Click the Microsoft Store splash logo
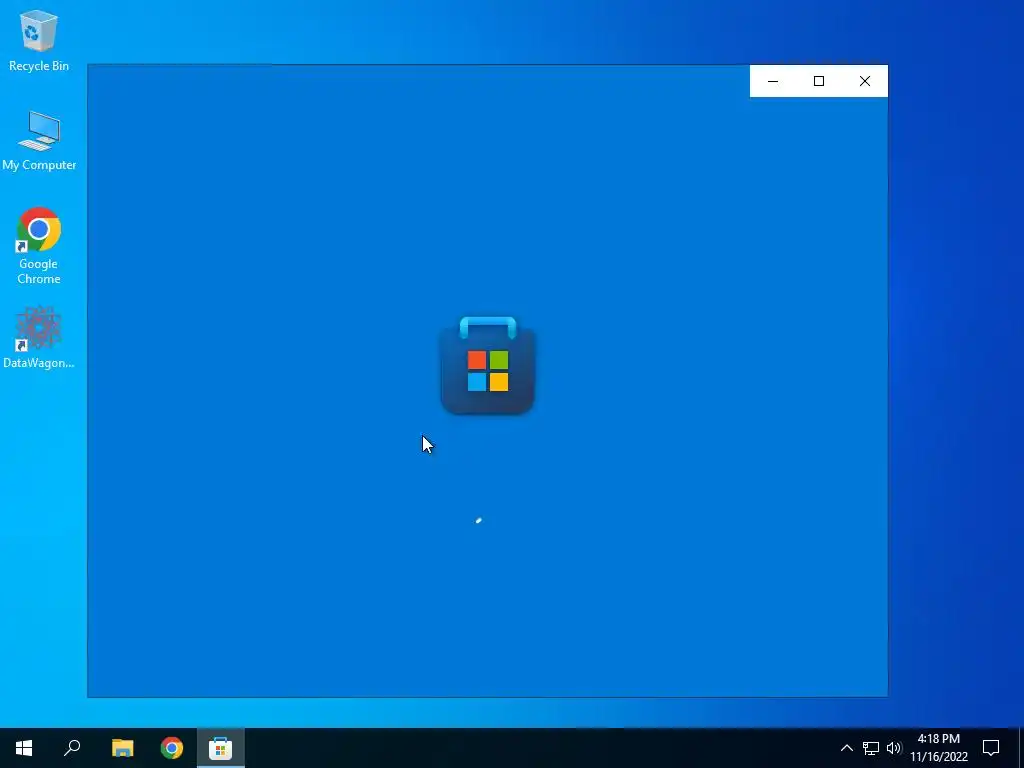The width and height of the screenshot is (1024, 768). (488, 366)
